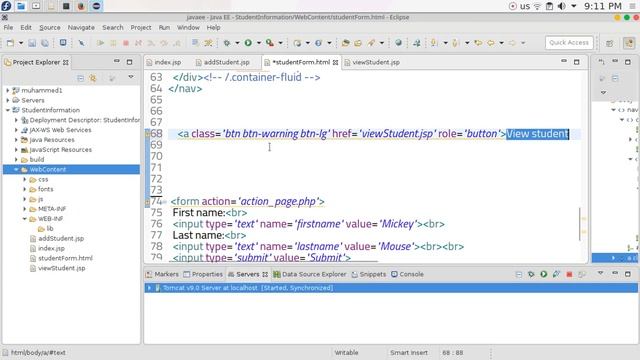Collapse the WEB-INF folder
Image resolution: width=640 pixels, height=360 pixels.
pos(24,219)
